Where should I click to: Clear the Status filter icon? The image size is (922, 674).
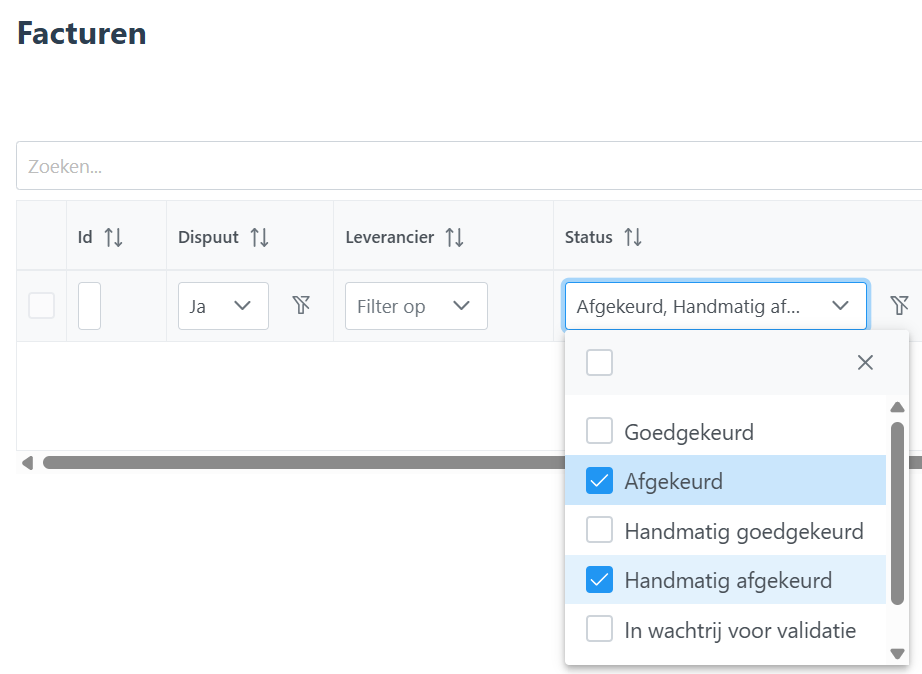[899, 306]
